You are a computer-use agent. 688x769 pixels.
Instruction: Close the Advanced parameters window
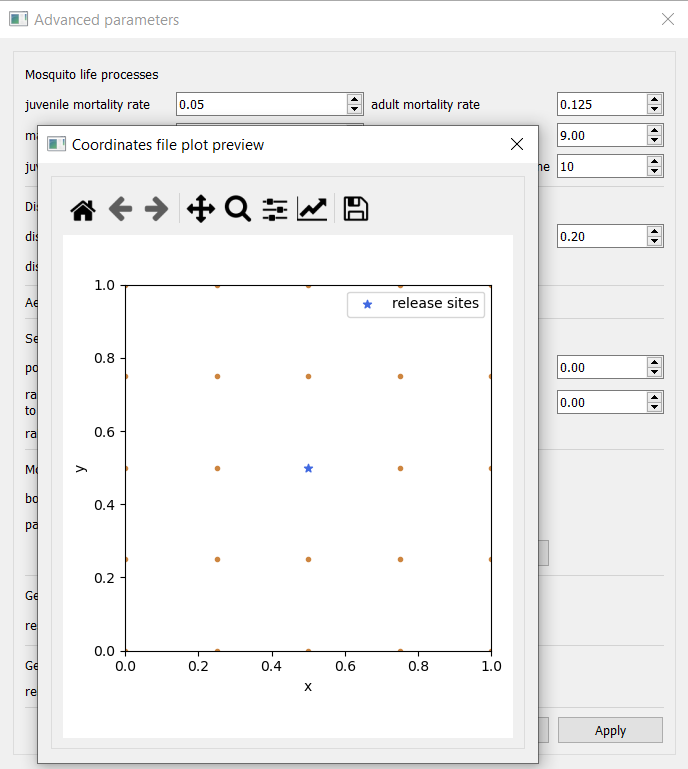[x=667, y=19]
